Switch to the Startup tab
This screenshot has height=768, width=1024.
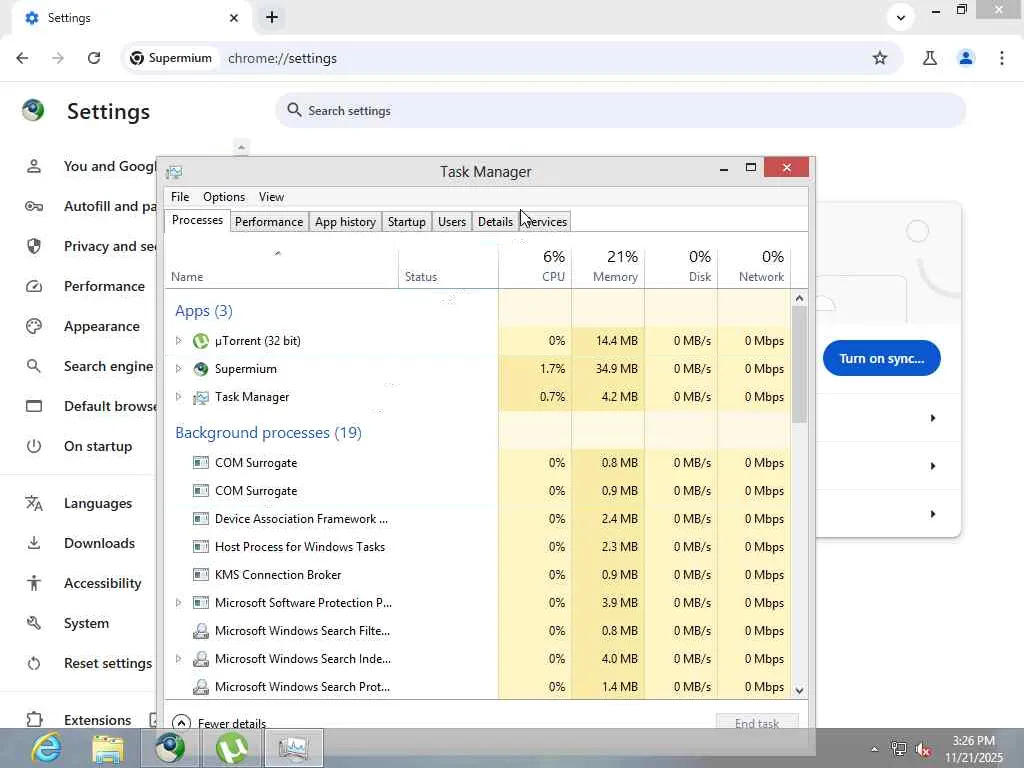[x=406, y=222]
